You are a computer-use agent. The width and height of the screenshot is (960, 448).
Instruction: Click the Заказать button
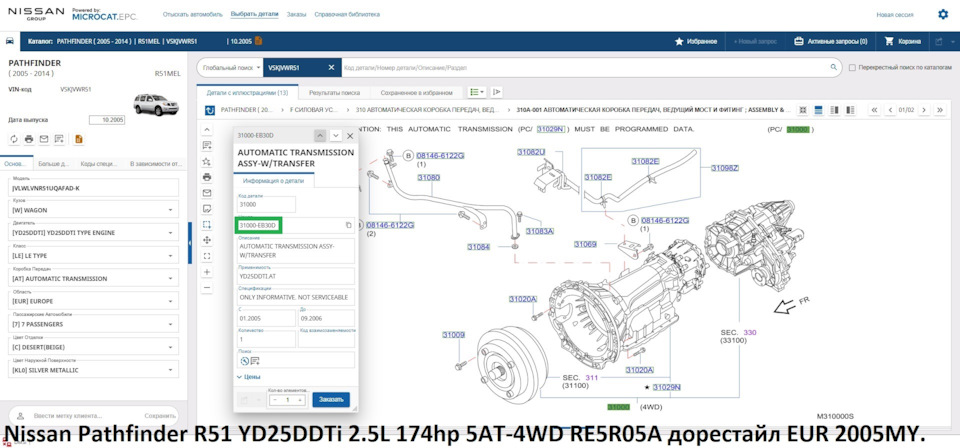[x=331, y=400]
